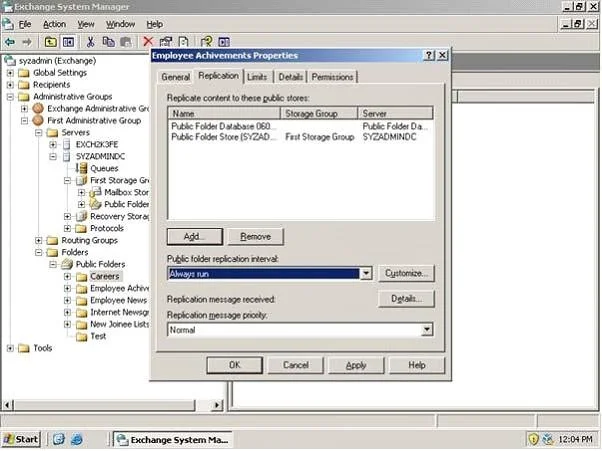This screenshot has width=602, height=451.
Task: Click the Properties toolbar icon
Action: pos(166,41)
